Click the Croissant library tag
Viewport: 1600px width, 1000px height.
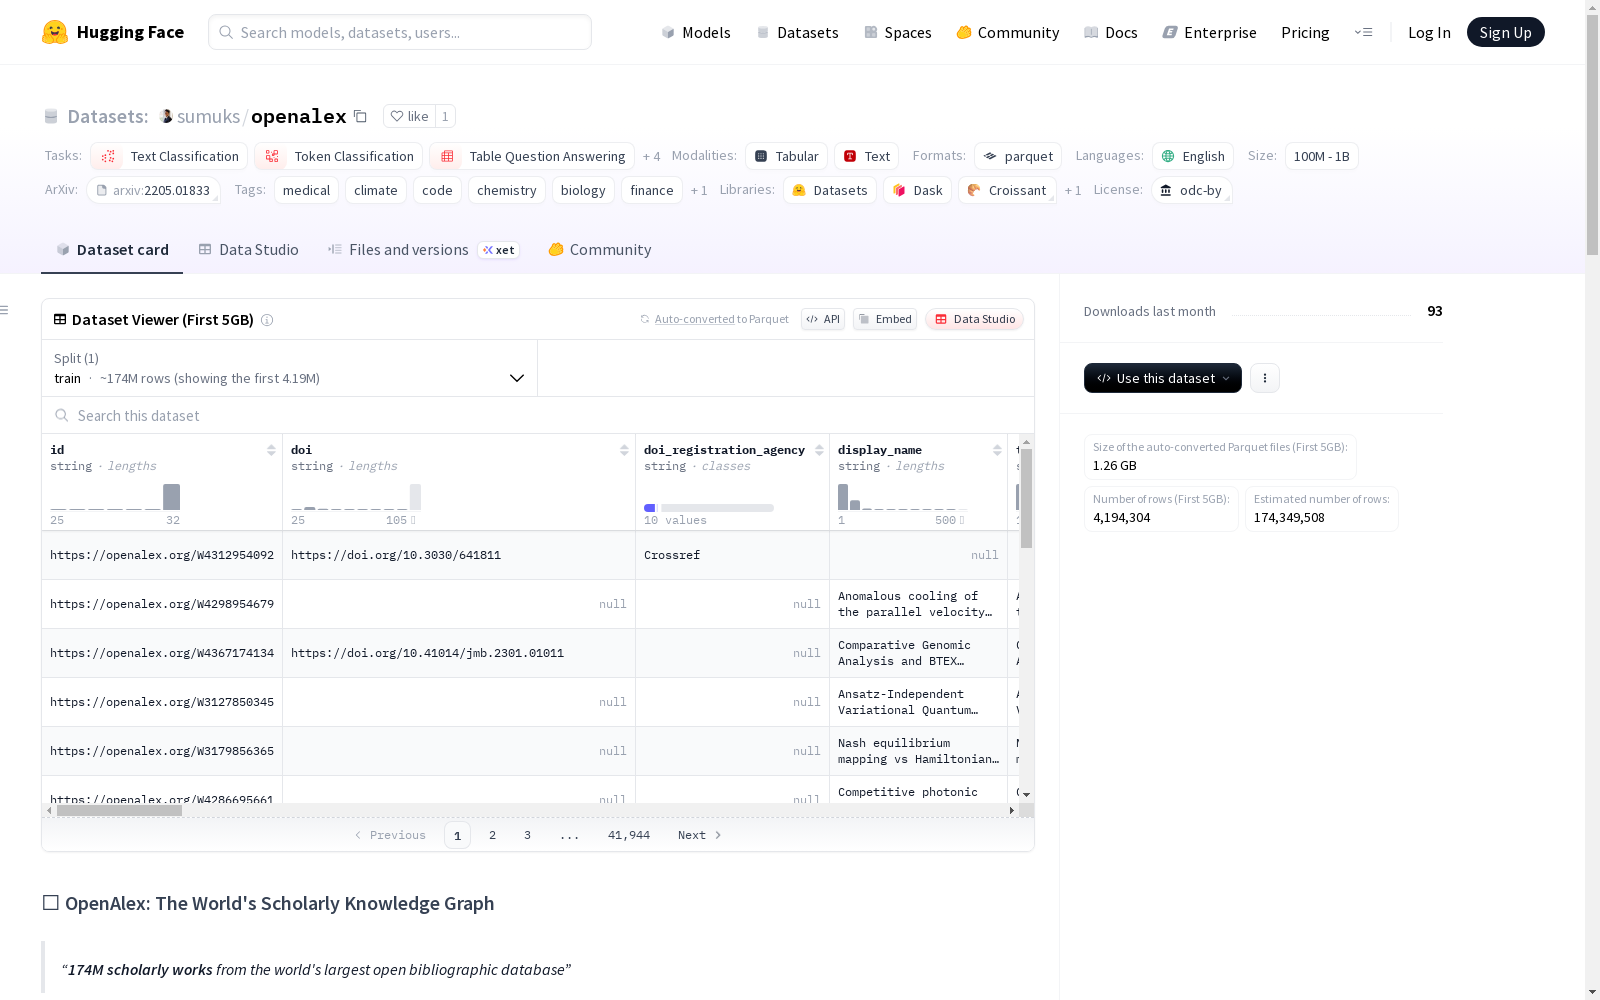tap(1007, 190)
